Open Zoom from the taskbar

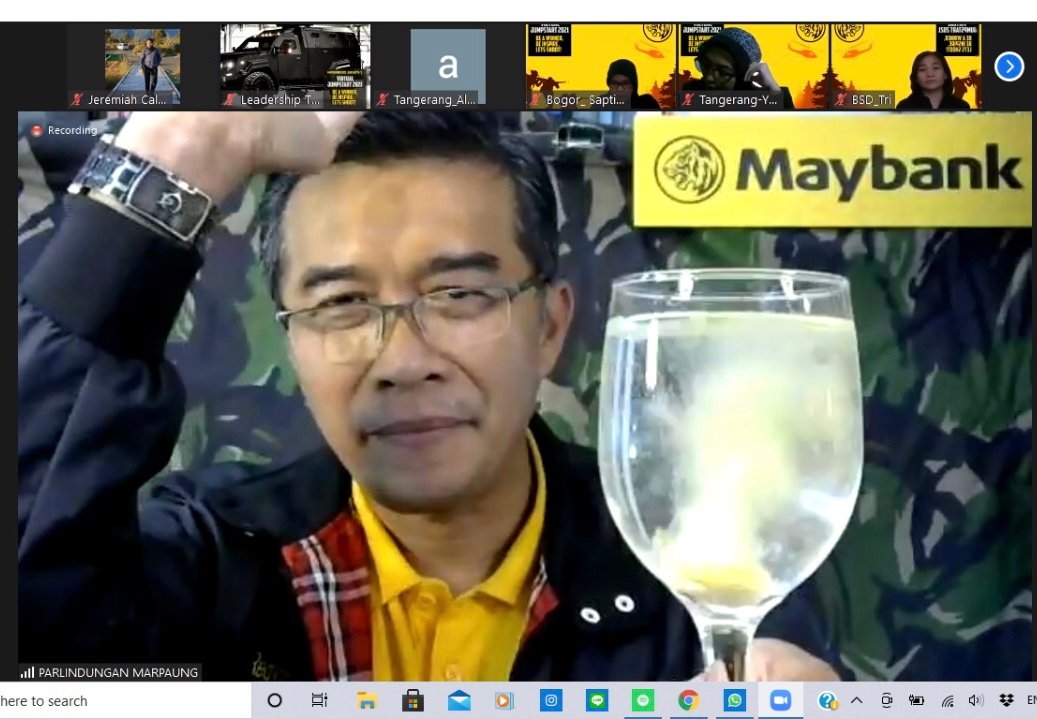click(780, 701)
